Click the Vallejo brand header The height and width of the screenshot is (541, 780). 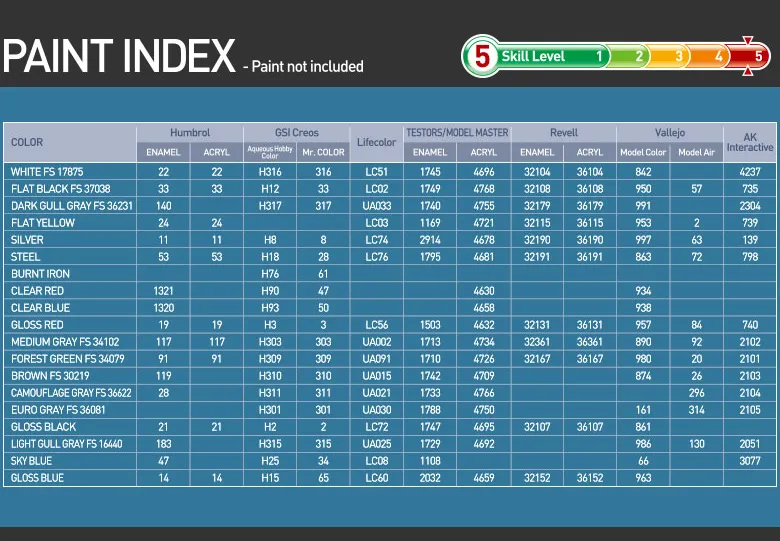click(670, 133)
